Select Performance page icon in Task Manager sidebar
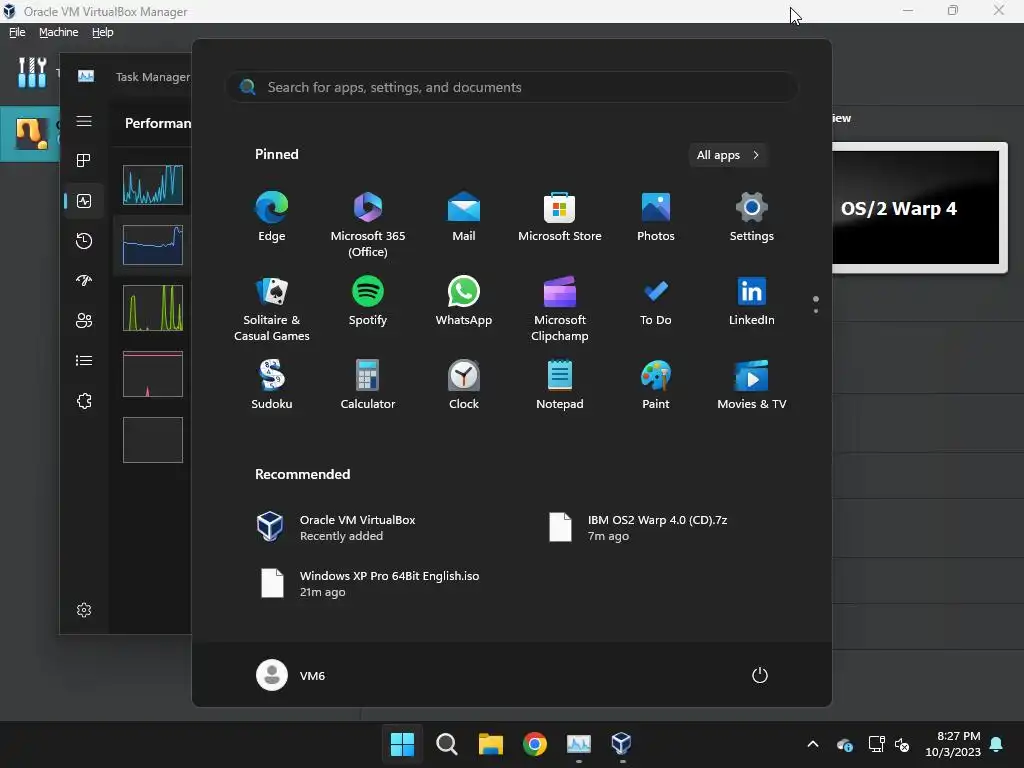This screenshot has height=768, width=1024. pos(84,201)
